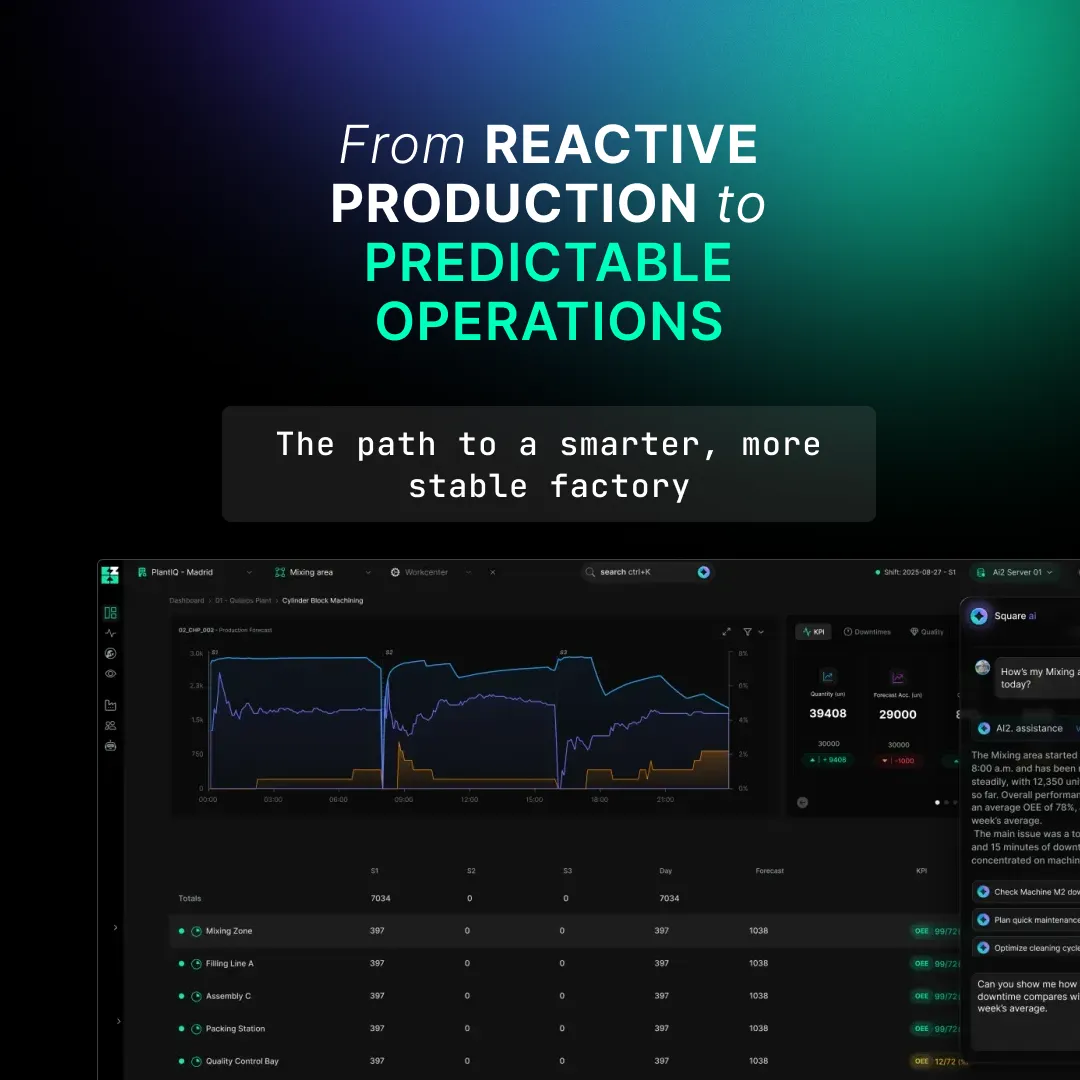
Task: Click the back arrow in KPI panel
Action: [x=802, y=802]
